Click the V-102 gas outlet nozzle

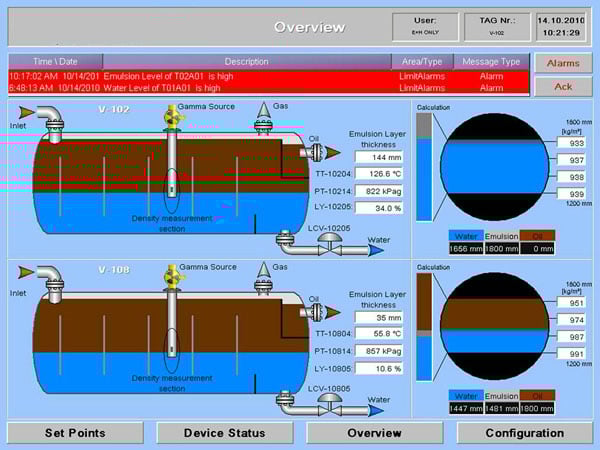point(262,114)
